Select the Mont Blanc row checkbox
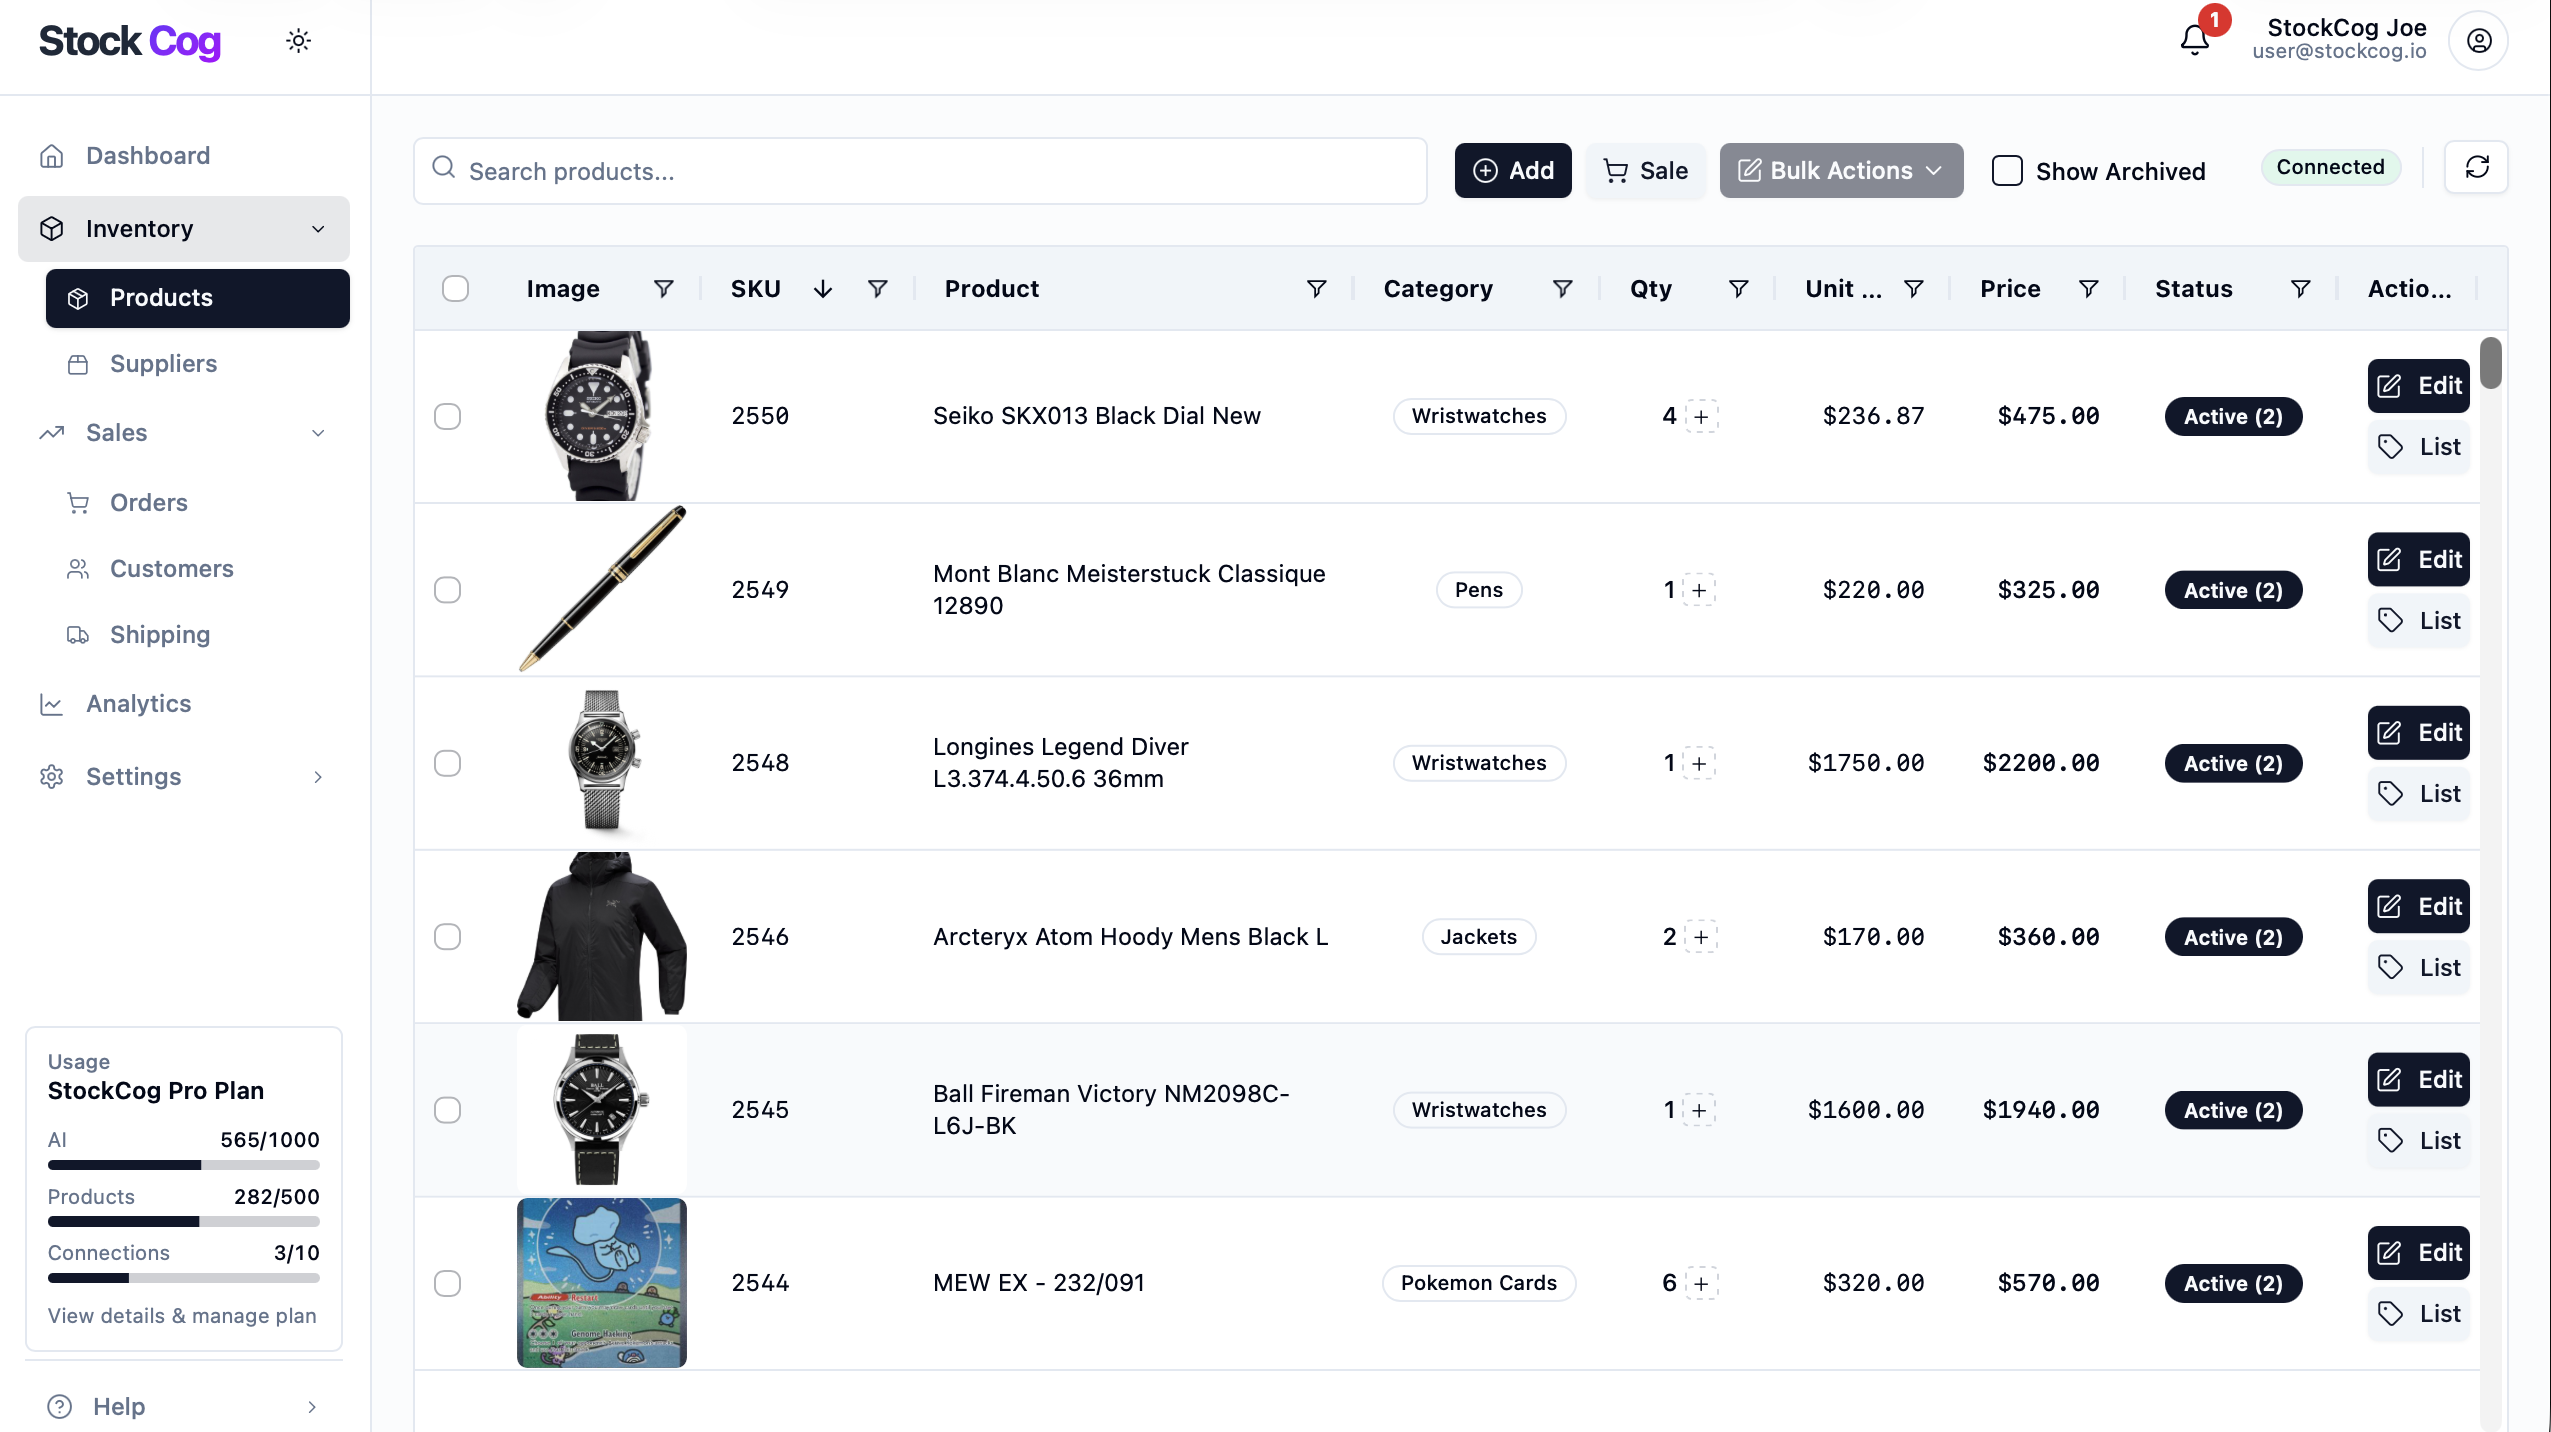The height and width of the screenshot is (1432, 2551). (448, 590)
